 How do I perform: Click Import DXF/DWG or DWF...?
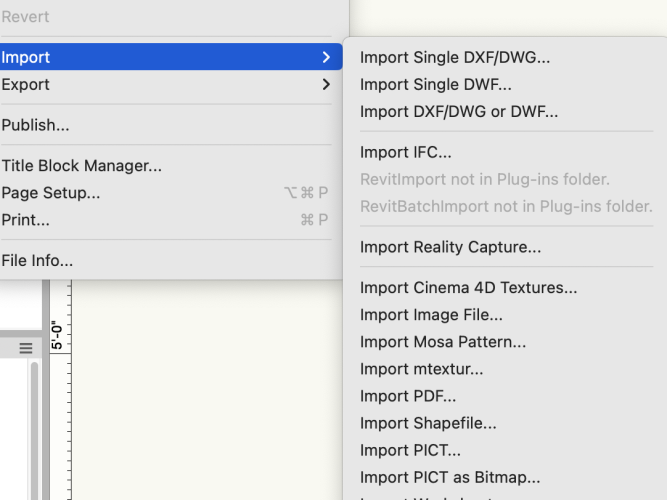tap(459, 112)
